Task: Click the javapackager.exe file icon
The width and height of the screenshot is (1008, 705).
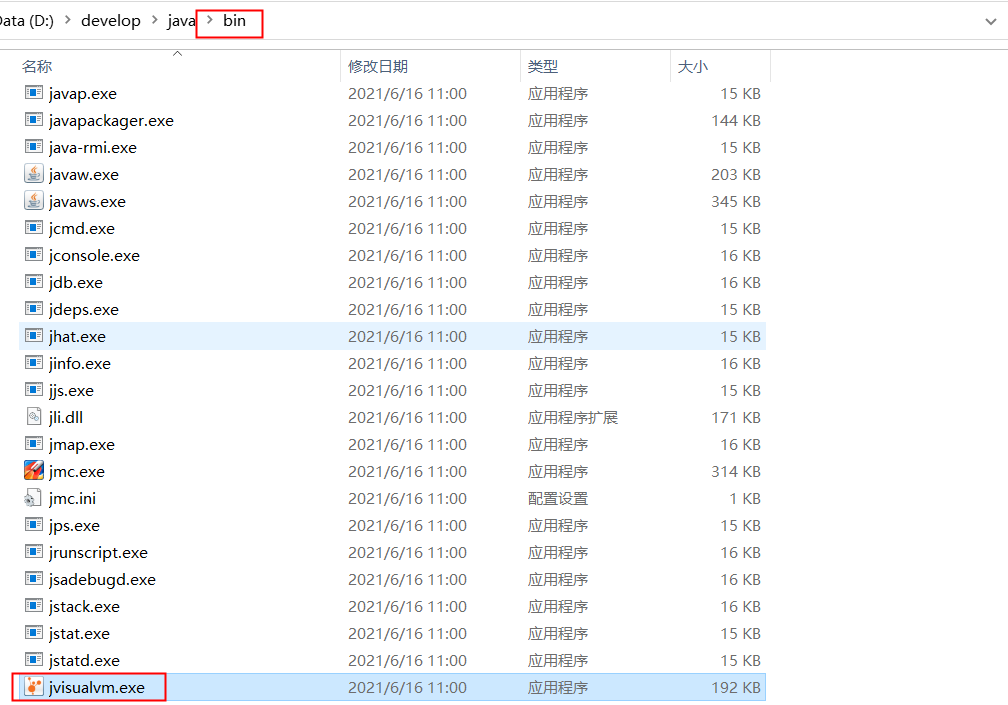Action: (x=33, y=120)
